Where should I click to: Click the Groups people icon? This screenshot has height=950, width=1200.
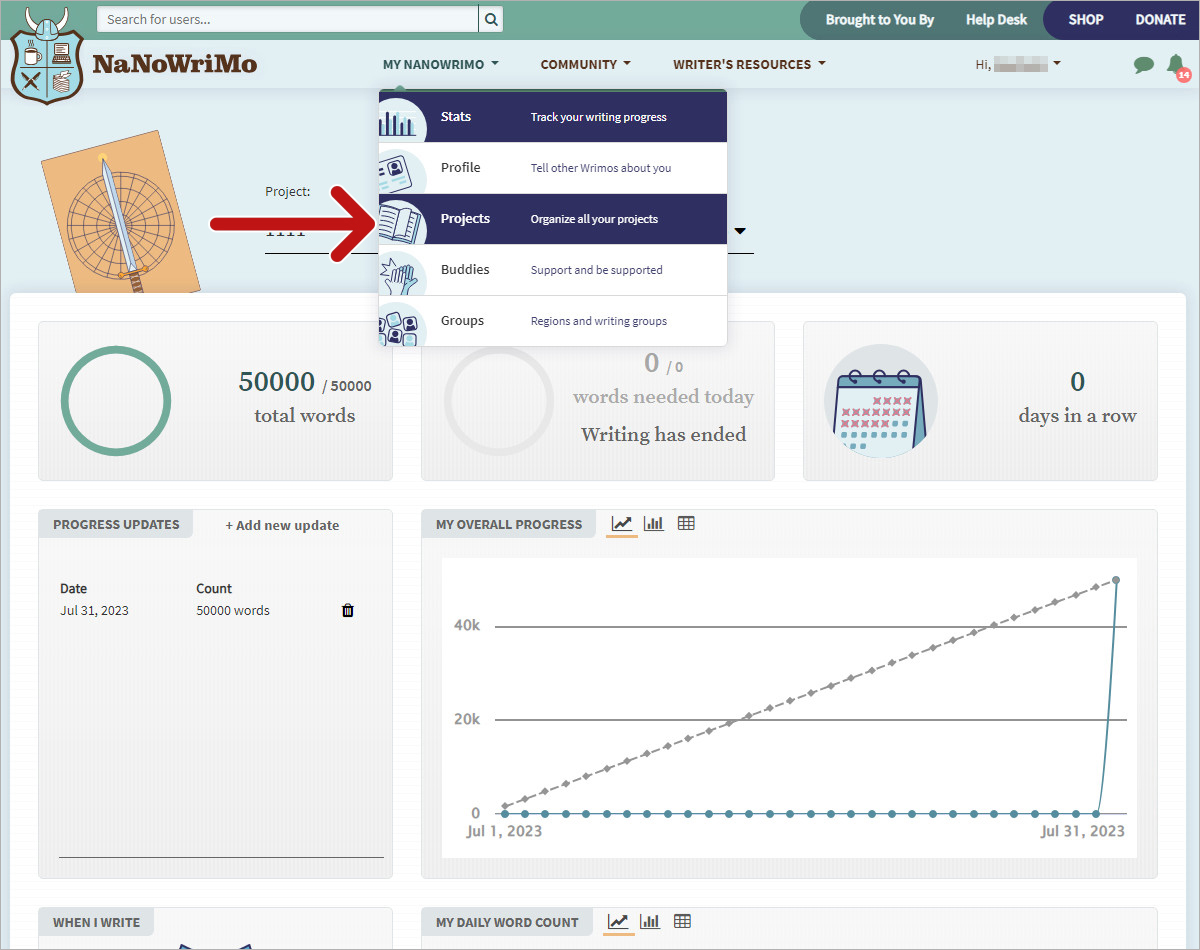(402, 322)
